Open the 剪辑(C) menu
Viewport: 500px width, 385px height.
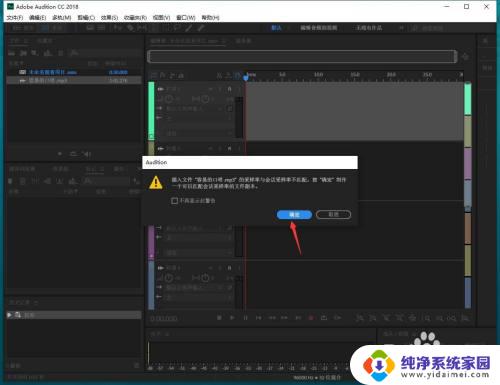coord(86,17)
